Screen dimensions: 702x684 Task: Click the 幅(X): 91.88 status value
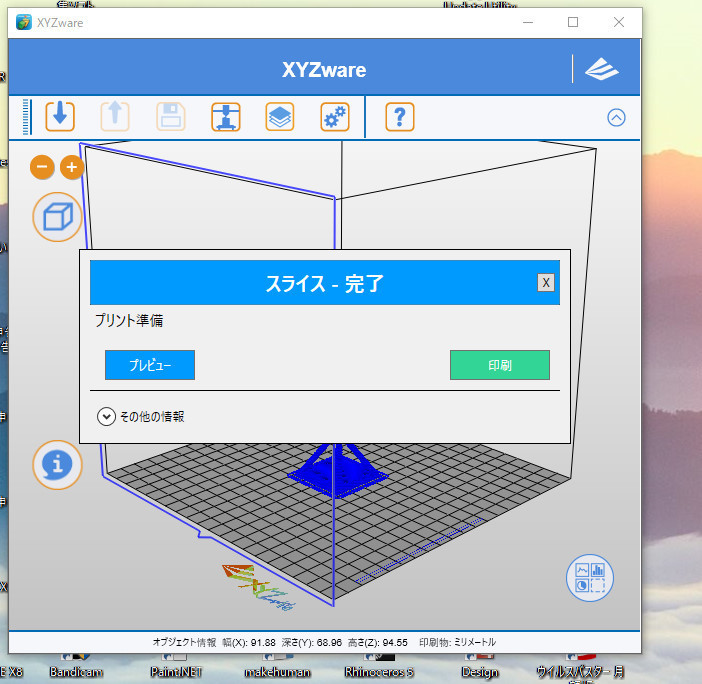point(249,643)
